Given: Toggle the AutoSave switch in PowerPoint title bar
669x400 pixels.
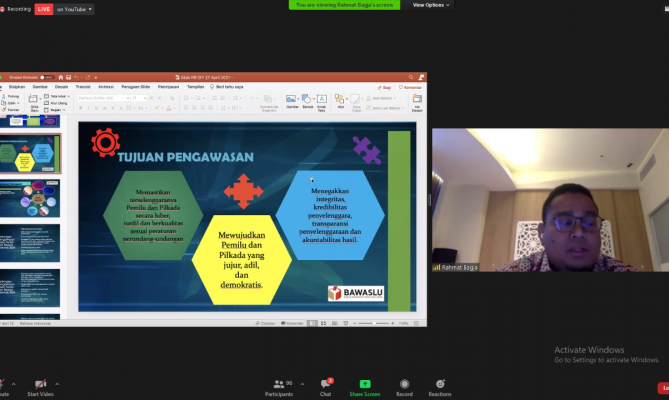Looking at the screenshot, I should [x=48, y=77].
